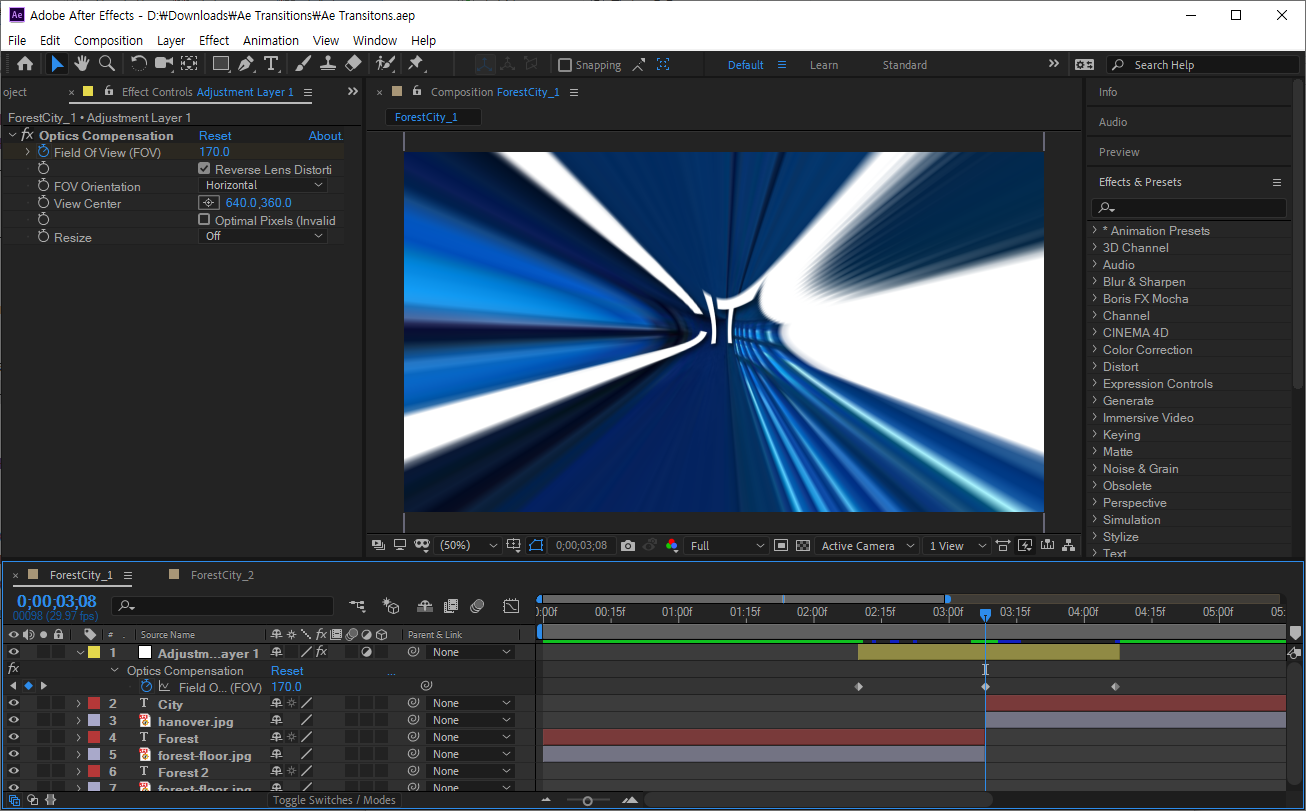The image size is (1306, 811).
Task: Open the 1 View layout dropdown
Action: [957, 546]
